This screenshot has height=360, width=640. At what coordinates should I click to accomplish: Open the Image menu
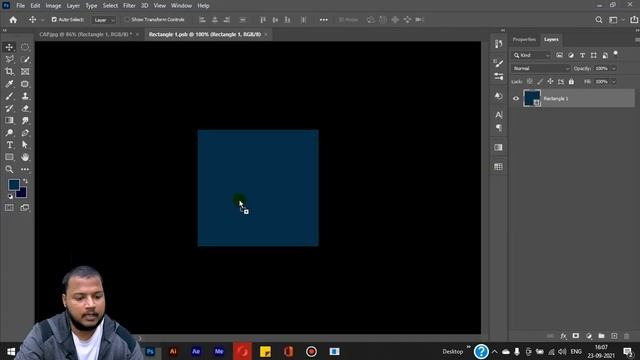tap(53, 6)
